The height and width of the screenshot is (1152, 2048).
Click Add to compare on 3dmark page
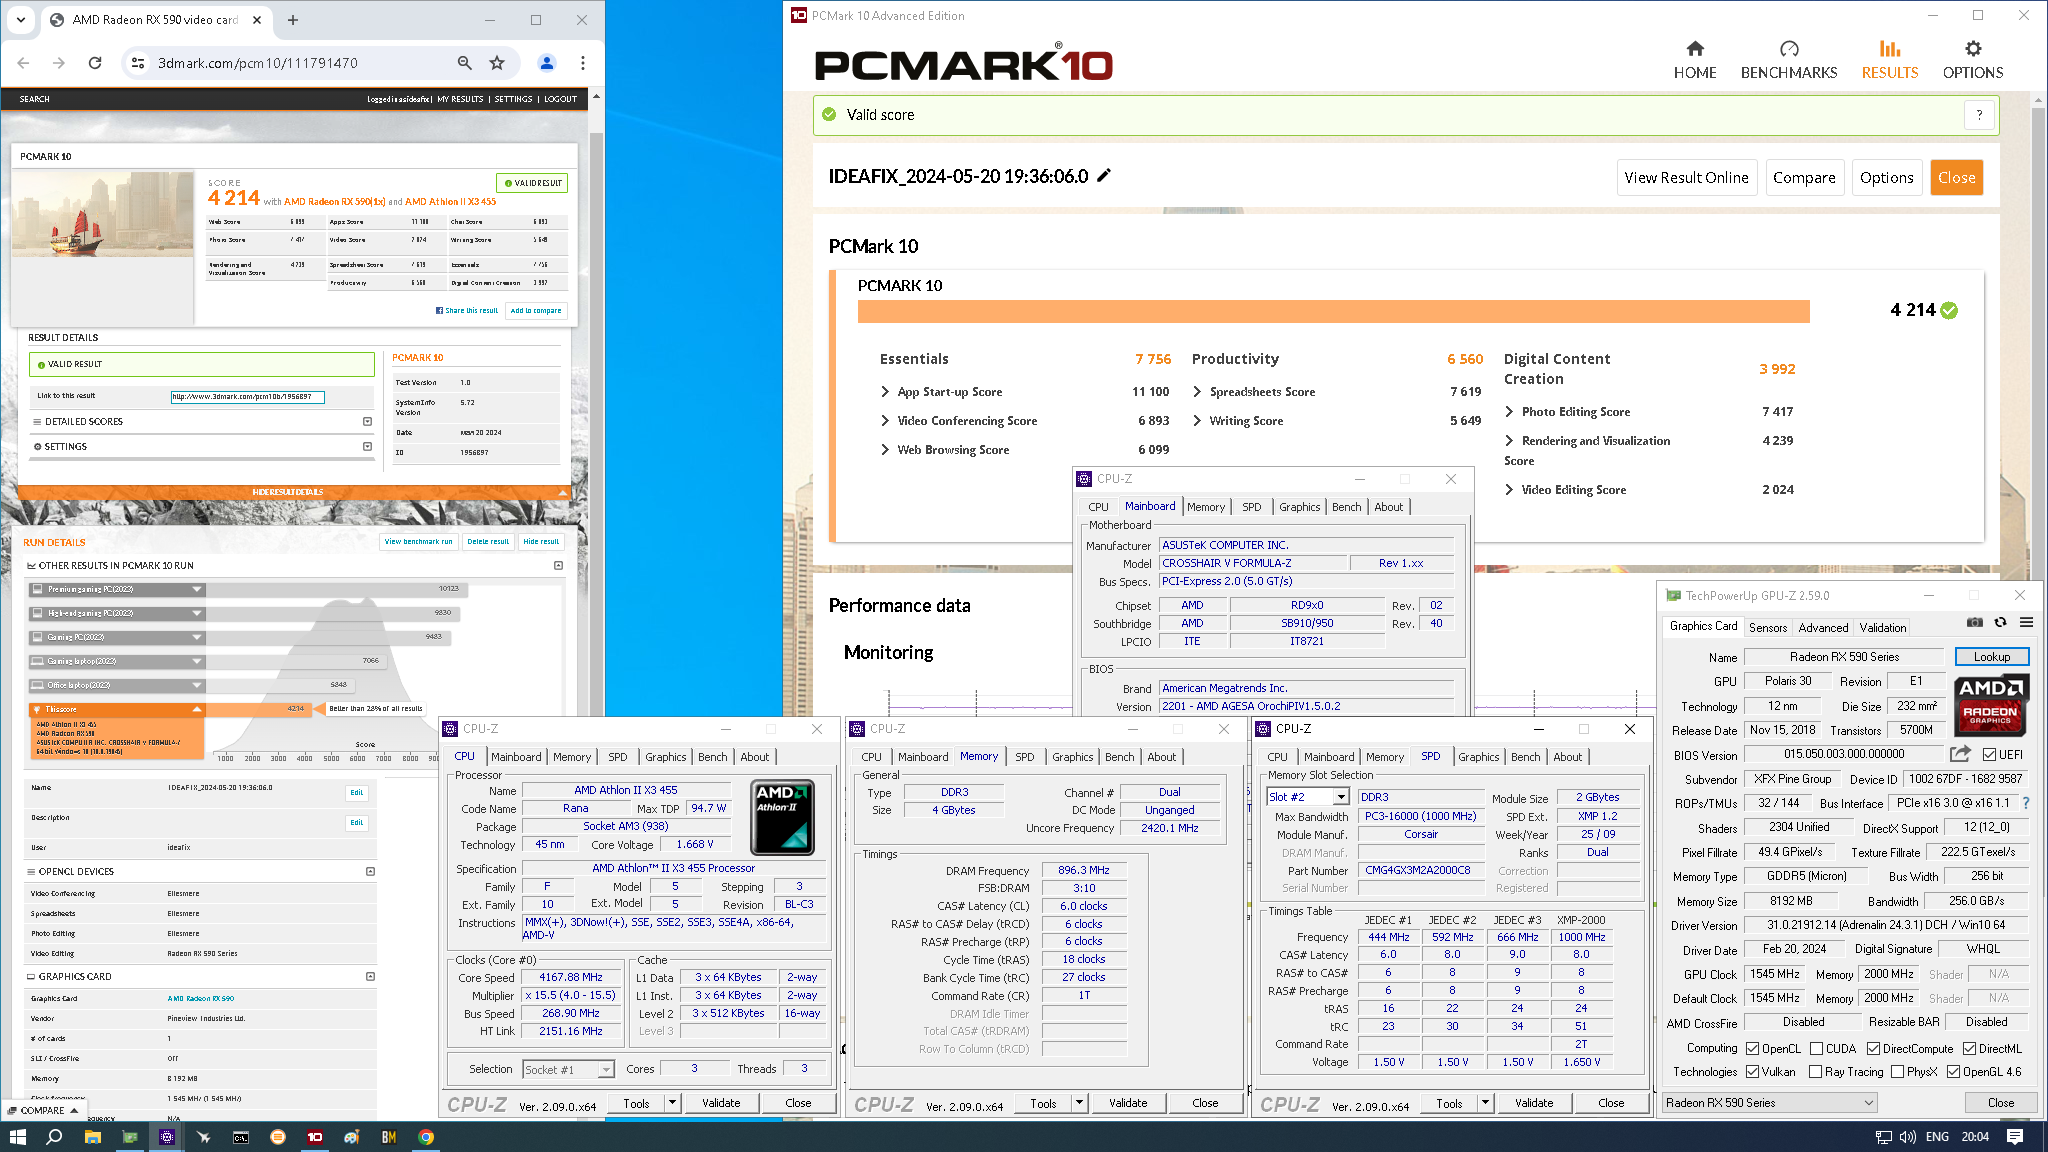tap(536, 311)
